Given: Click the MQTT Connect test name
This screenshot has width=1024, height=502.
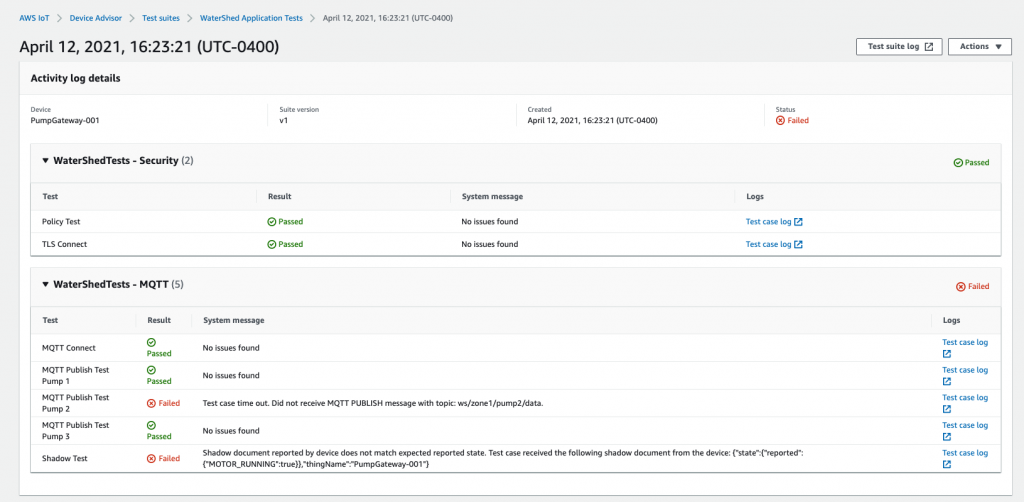Looking at the screenshot, I should [x=69, y=348].
